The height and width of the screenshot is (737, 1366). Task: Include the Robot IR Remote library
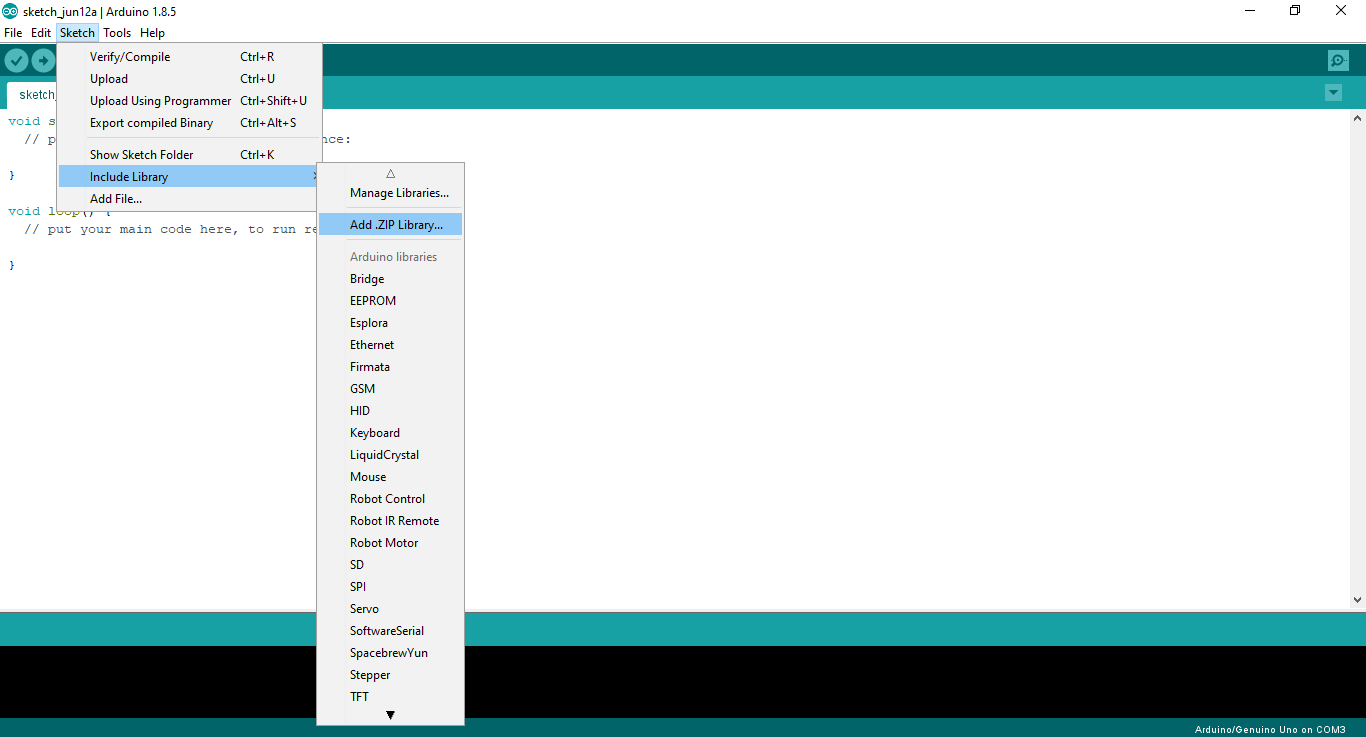click(x=390, y=521)
